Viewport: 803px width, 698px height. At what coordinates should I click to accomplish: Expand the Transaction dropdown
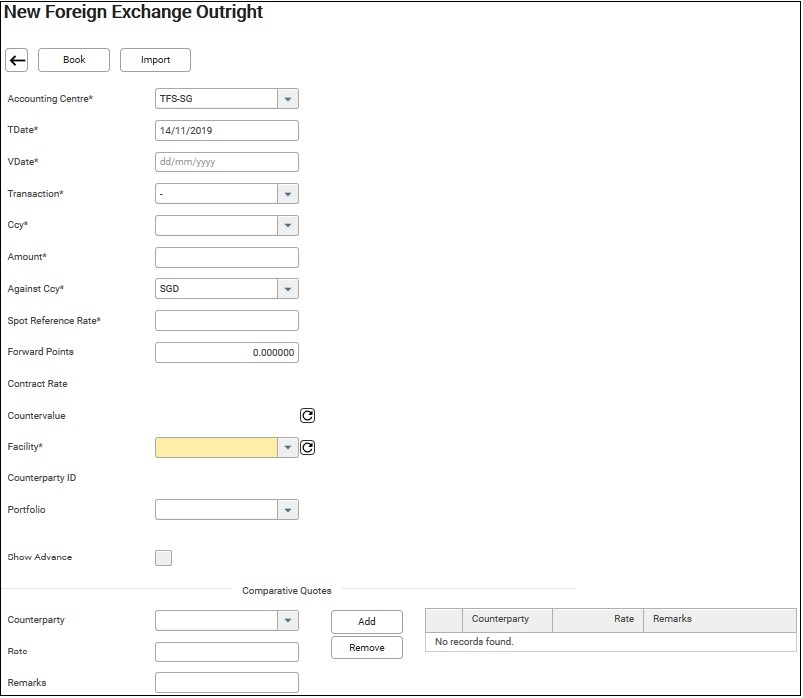[288, 194]
